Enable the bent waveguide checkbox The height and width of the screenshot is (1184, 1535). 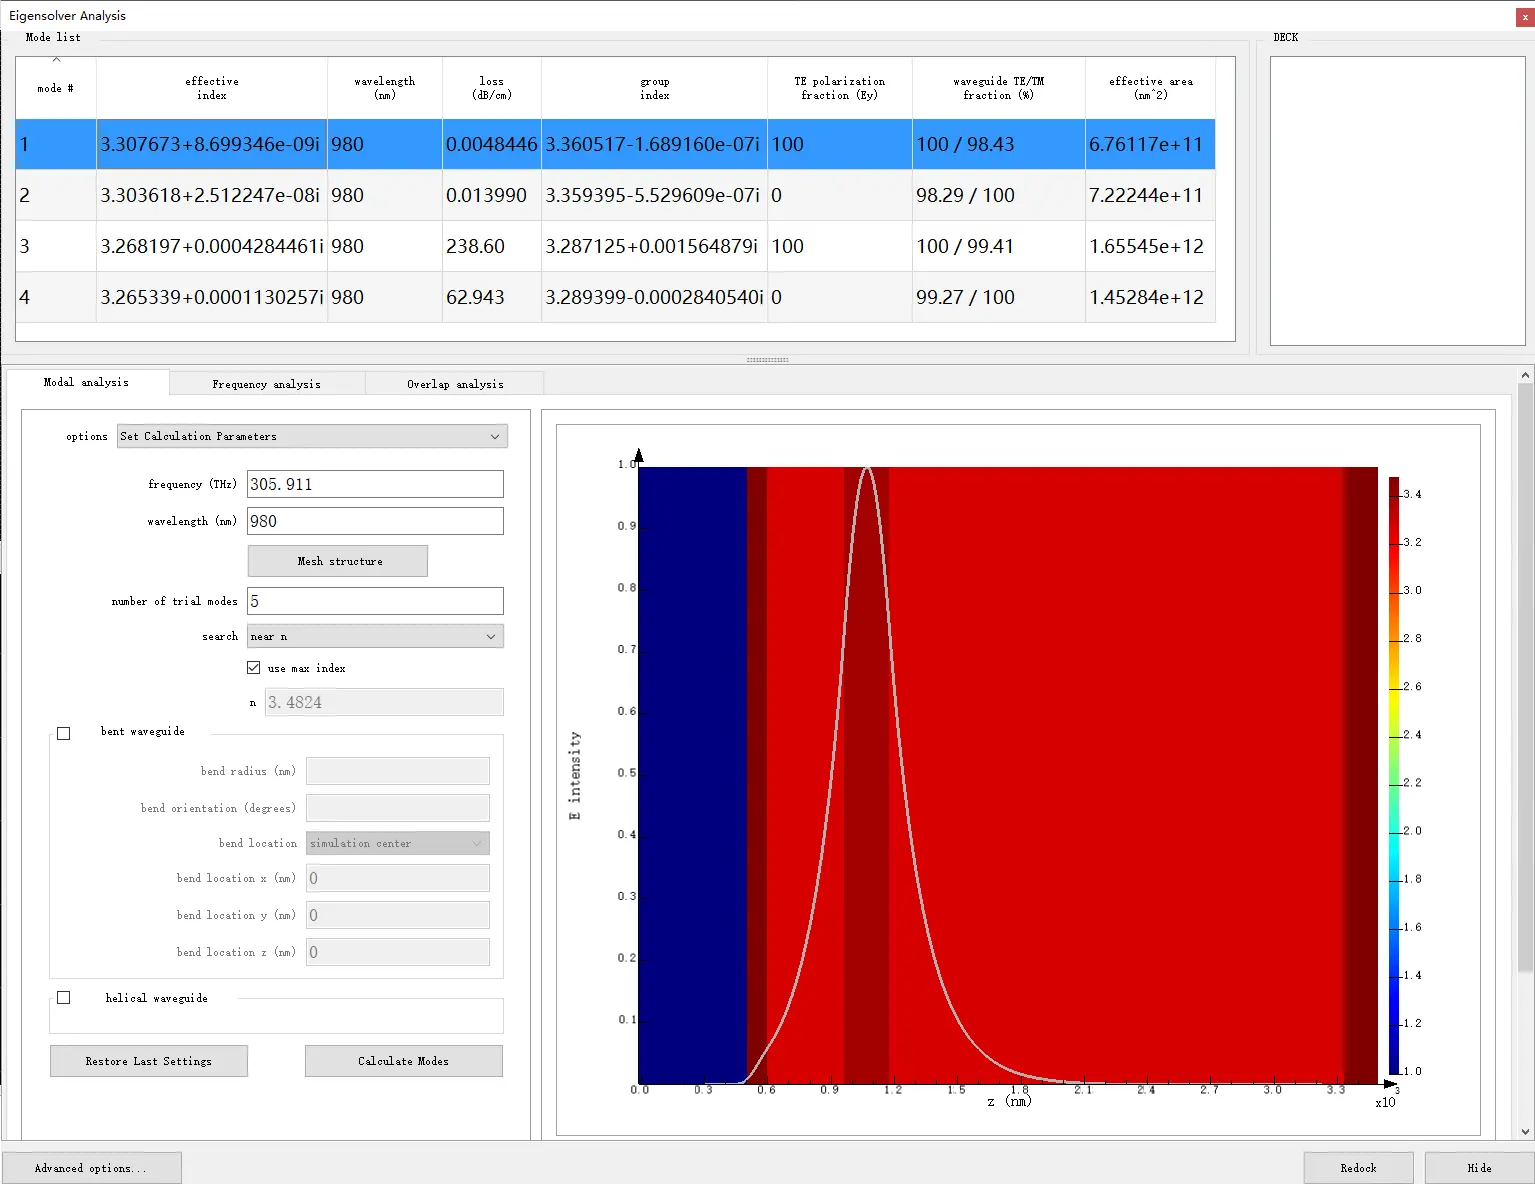pos(64,733)
